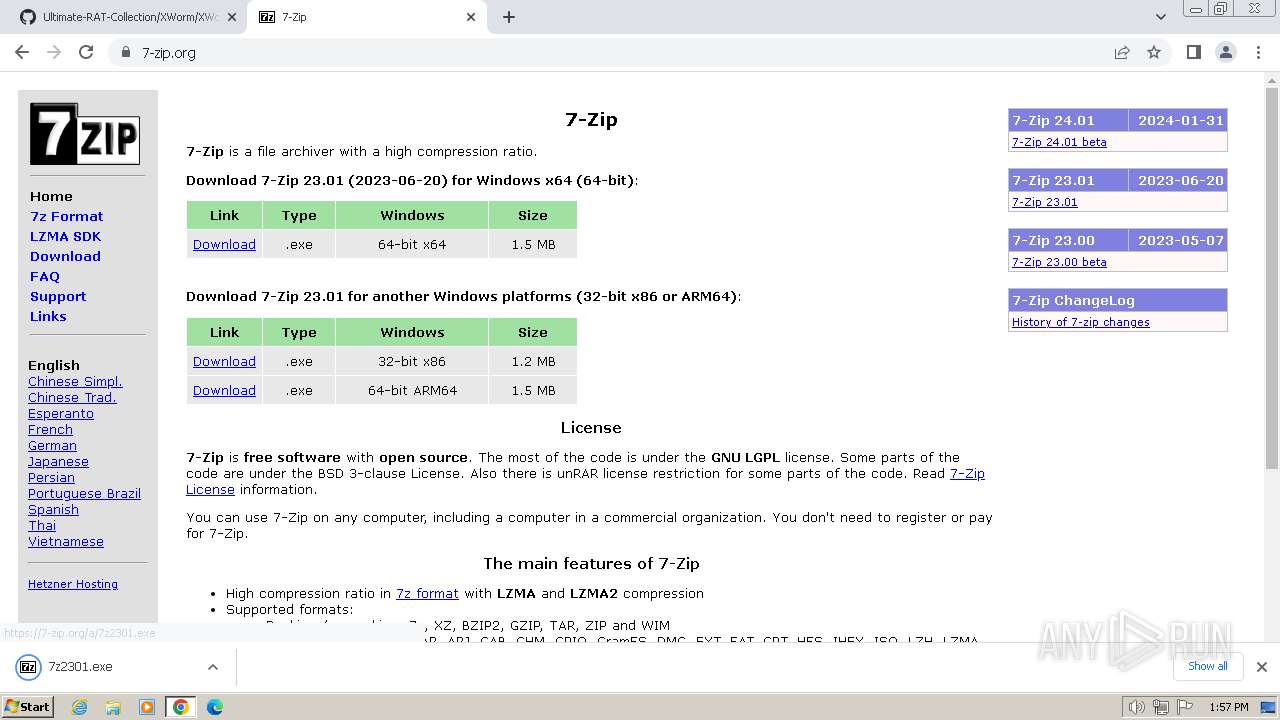Open 7-Zip 23.00 beta news link

pyautogui.click(x=1059, y=262)
